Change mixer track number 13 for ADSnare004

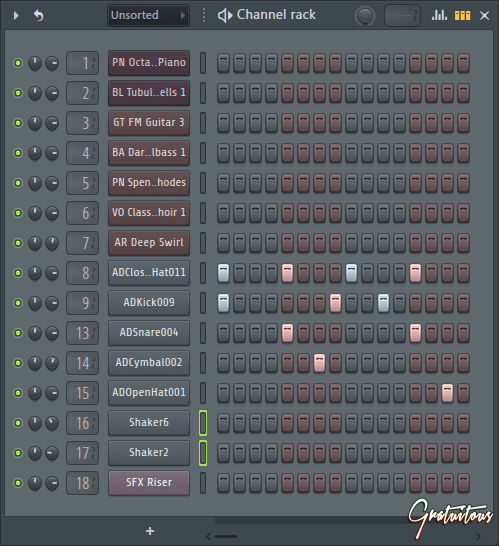pyautogui.click(x=83, y=333)
